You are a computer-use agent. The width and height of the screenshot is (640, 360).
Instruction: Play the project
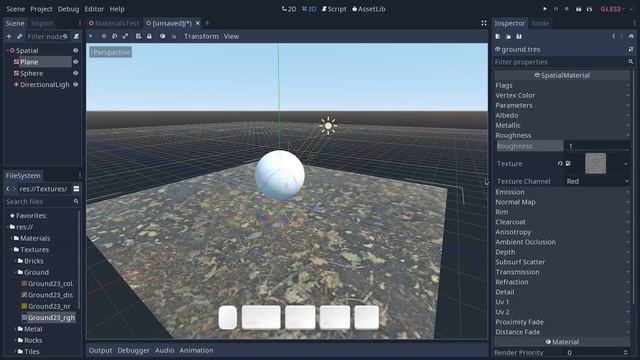(x=545, y=9)
